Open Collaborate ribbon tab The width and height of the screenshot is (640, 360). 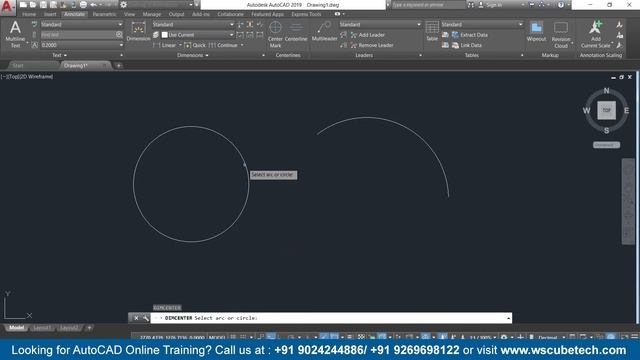coord(230,14)
